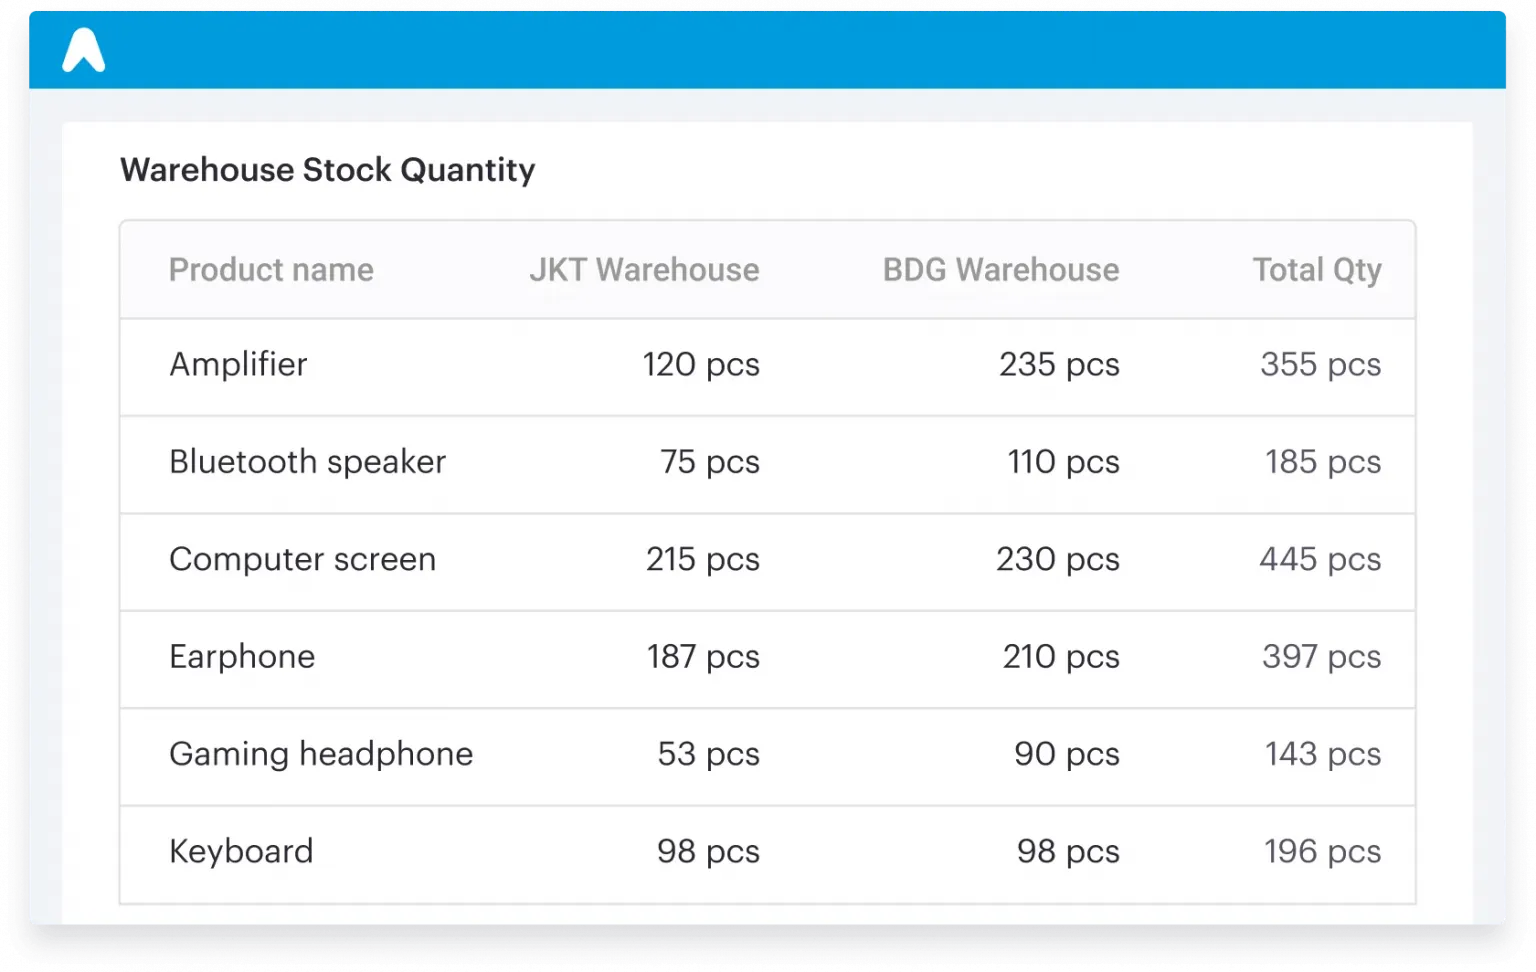The width and height of the screenshot is (1536, 972).
Task: Select the BDG Warehouse column header
Action: coord(1000,270)
